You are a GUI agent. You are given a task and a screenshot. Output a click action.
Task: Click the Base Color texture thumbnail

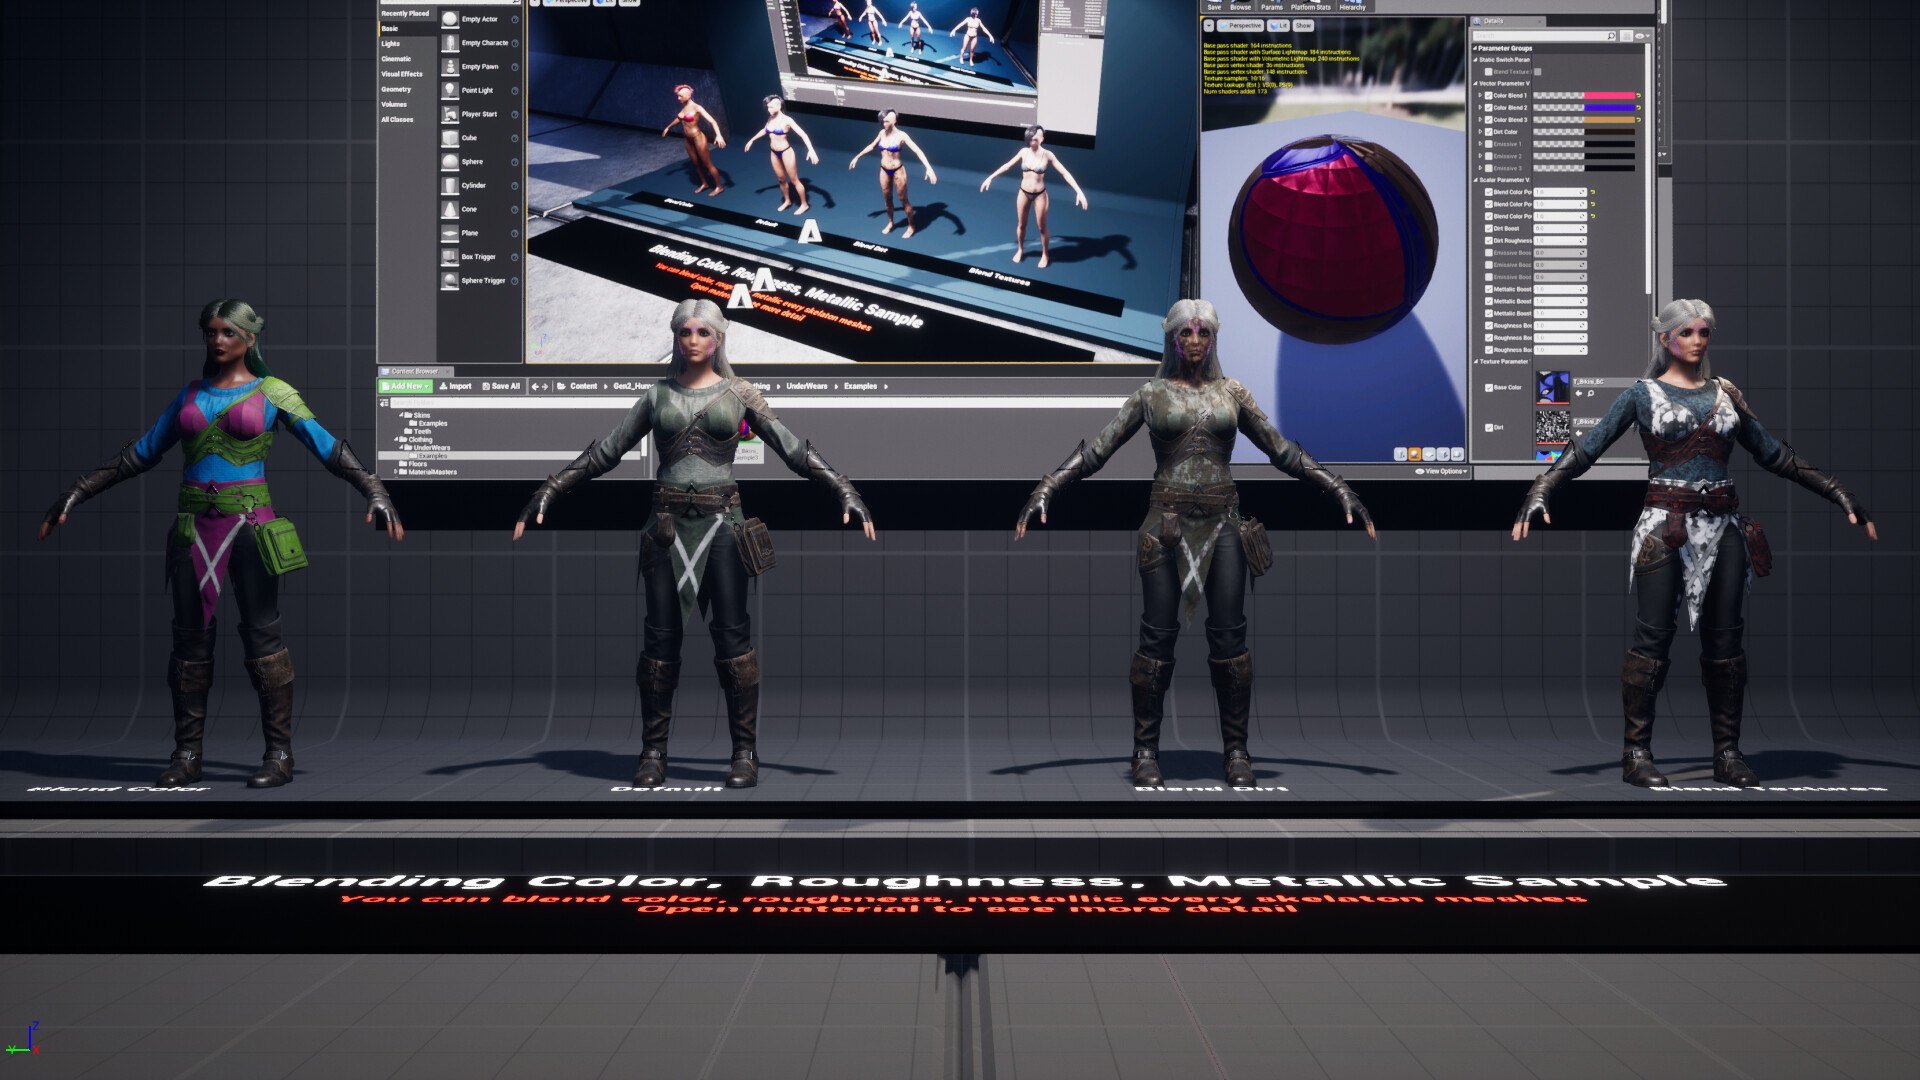pyautogui.click(x=1553, y=387)
